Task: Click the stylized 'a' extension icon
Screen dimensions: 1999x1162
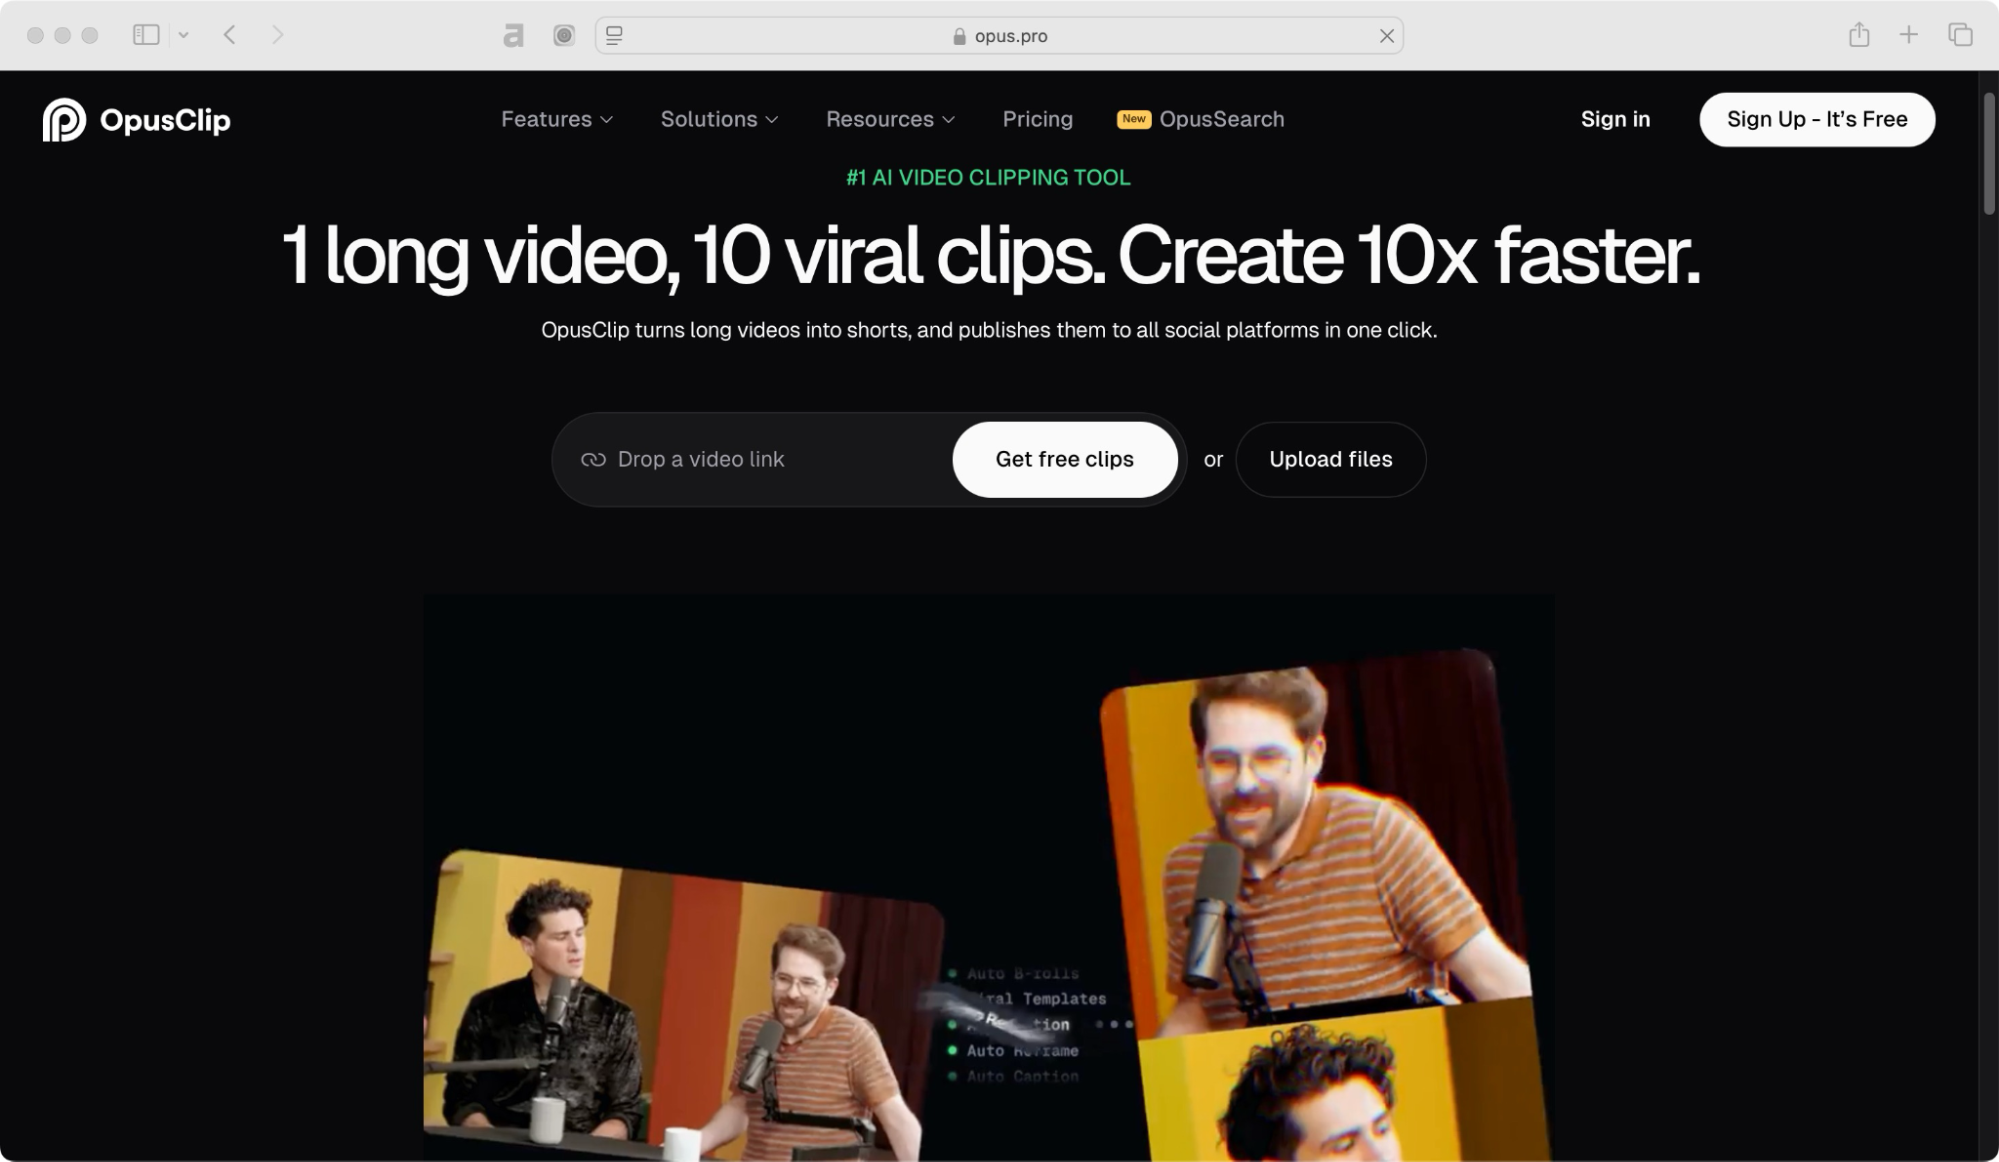Action: (513, 36)
